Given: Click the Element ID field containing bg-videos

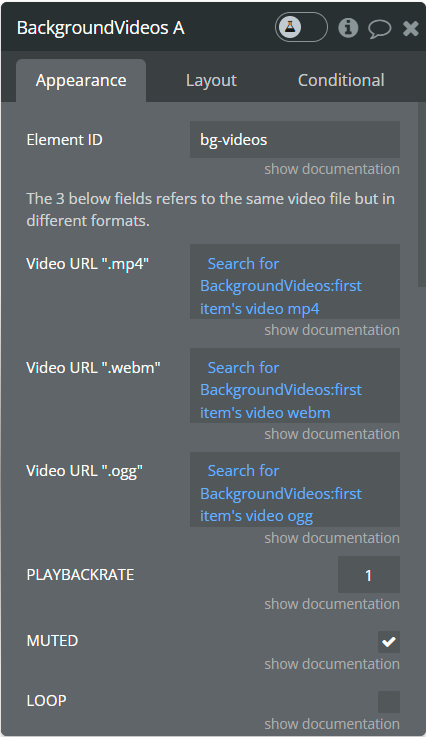Looking at the screenshot, I should click(x=295, y=140).
